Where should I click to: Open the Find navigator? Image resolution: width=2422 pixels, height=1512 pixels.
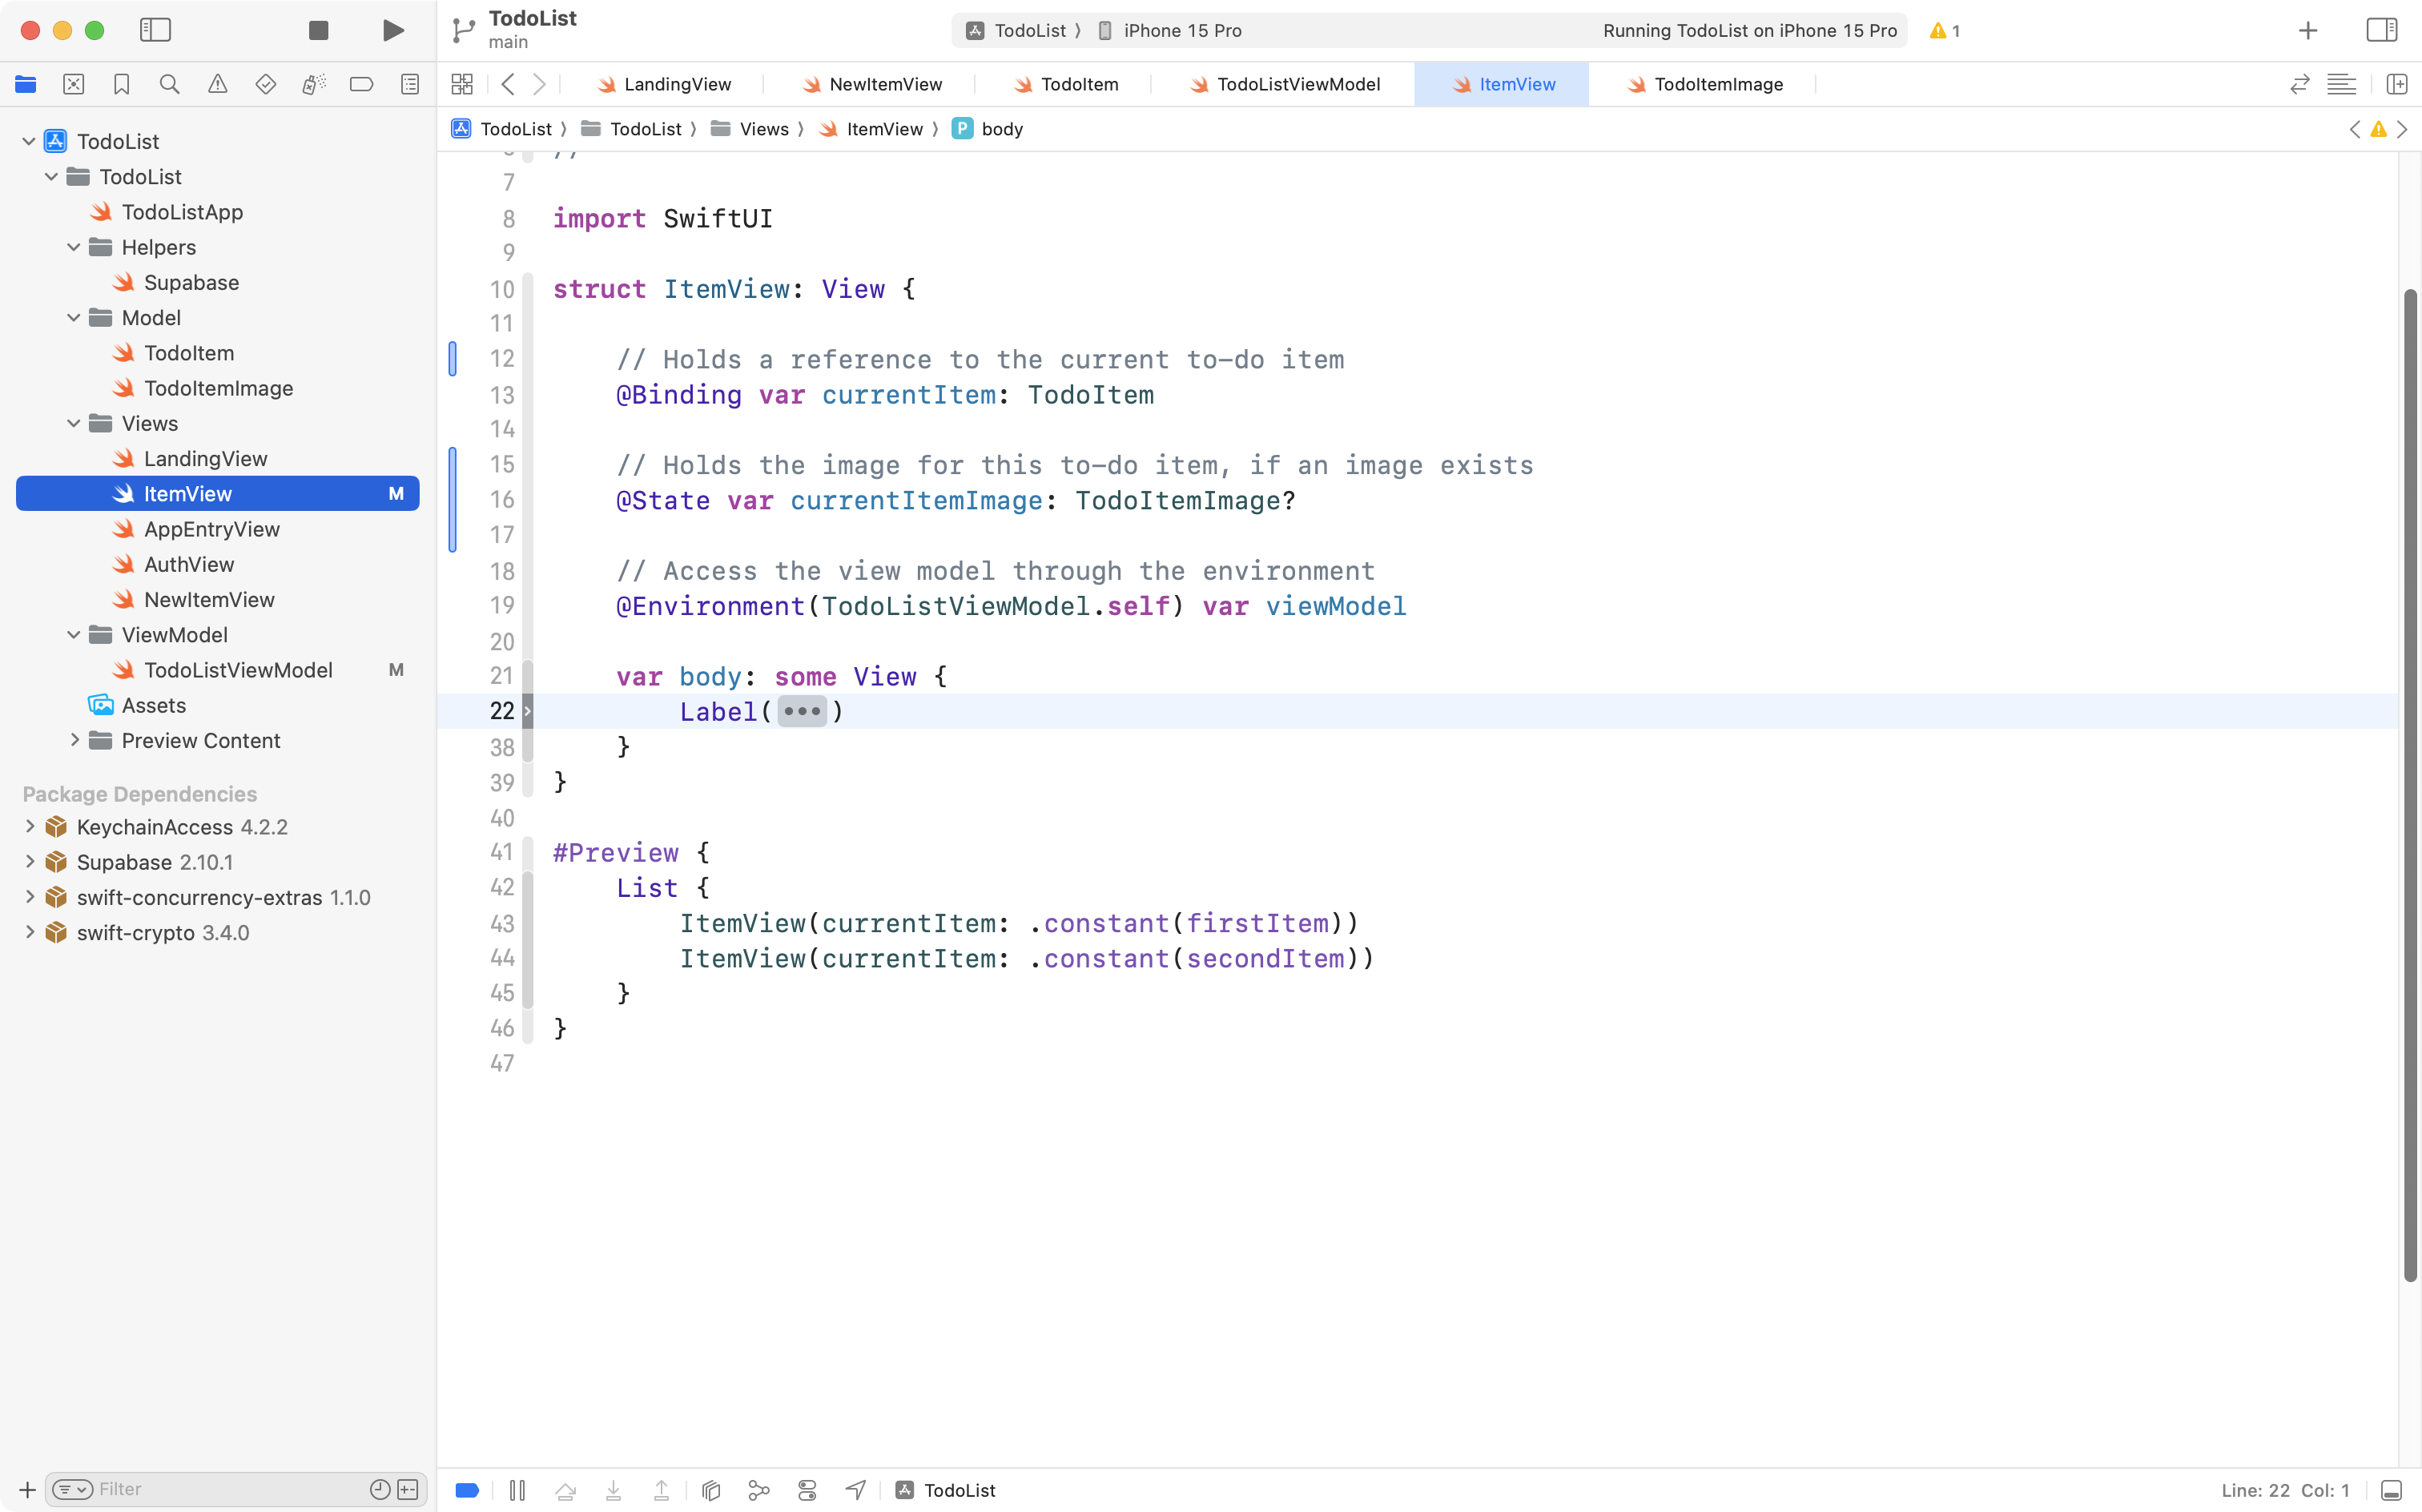[170, 84]
